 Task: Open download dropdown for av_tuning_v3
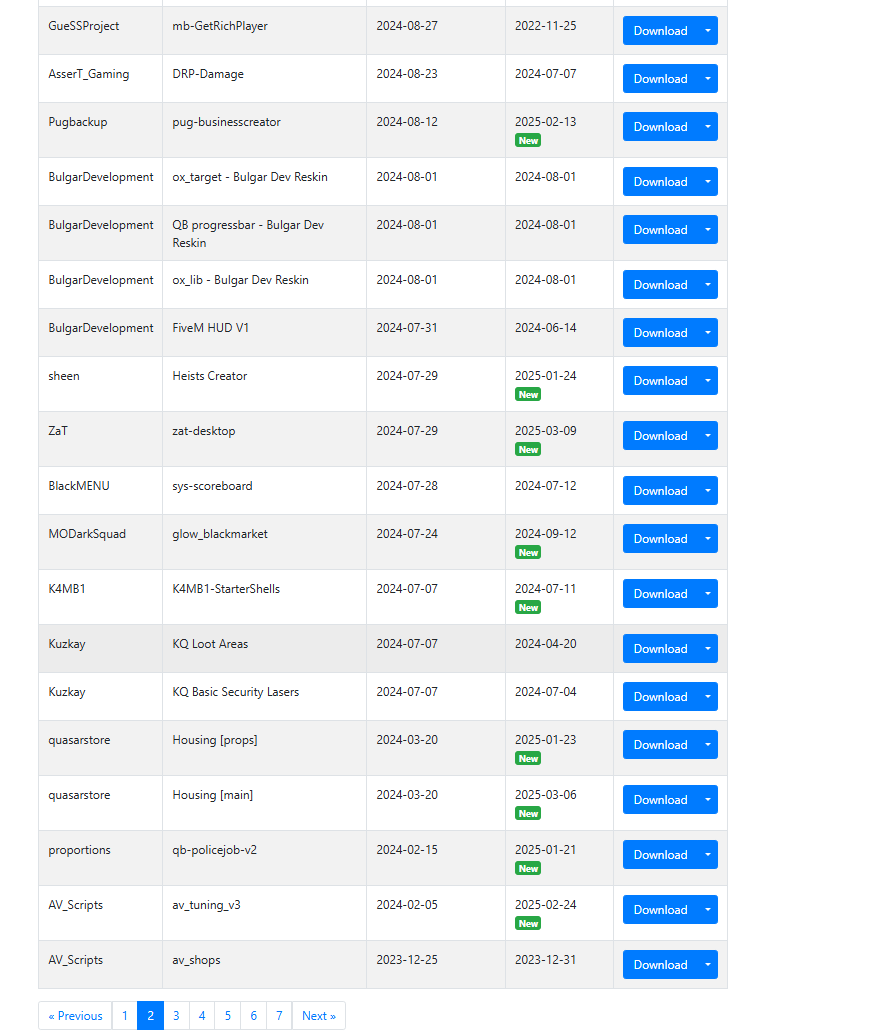(708, 910)
